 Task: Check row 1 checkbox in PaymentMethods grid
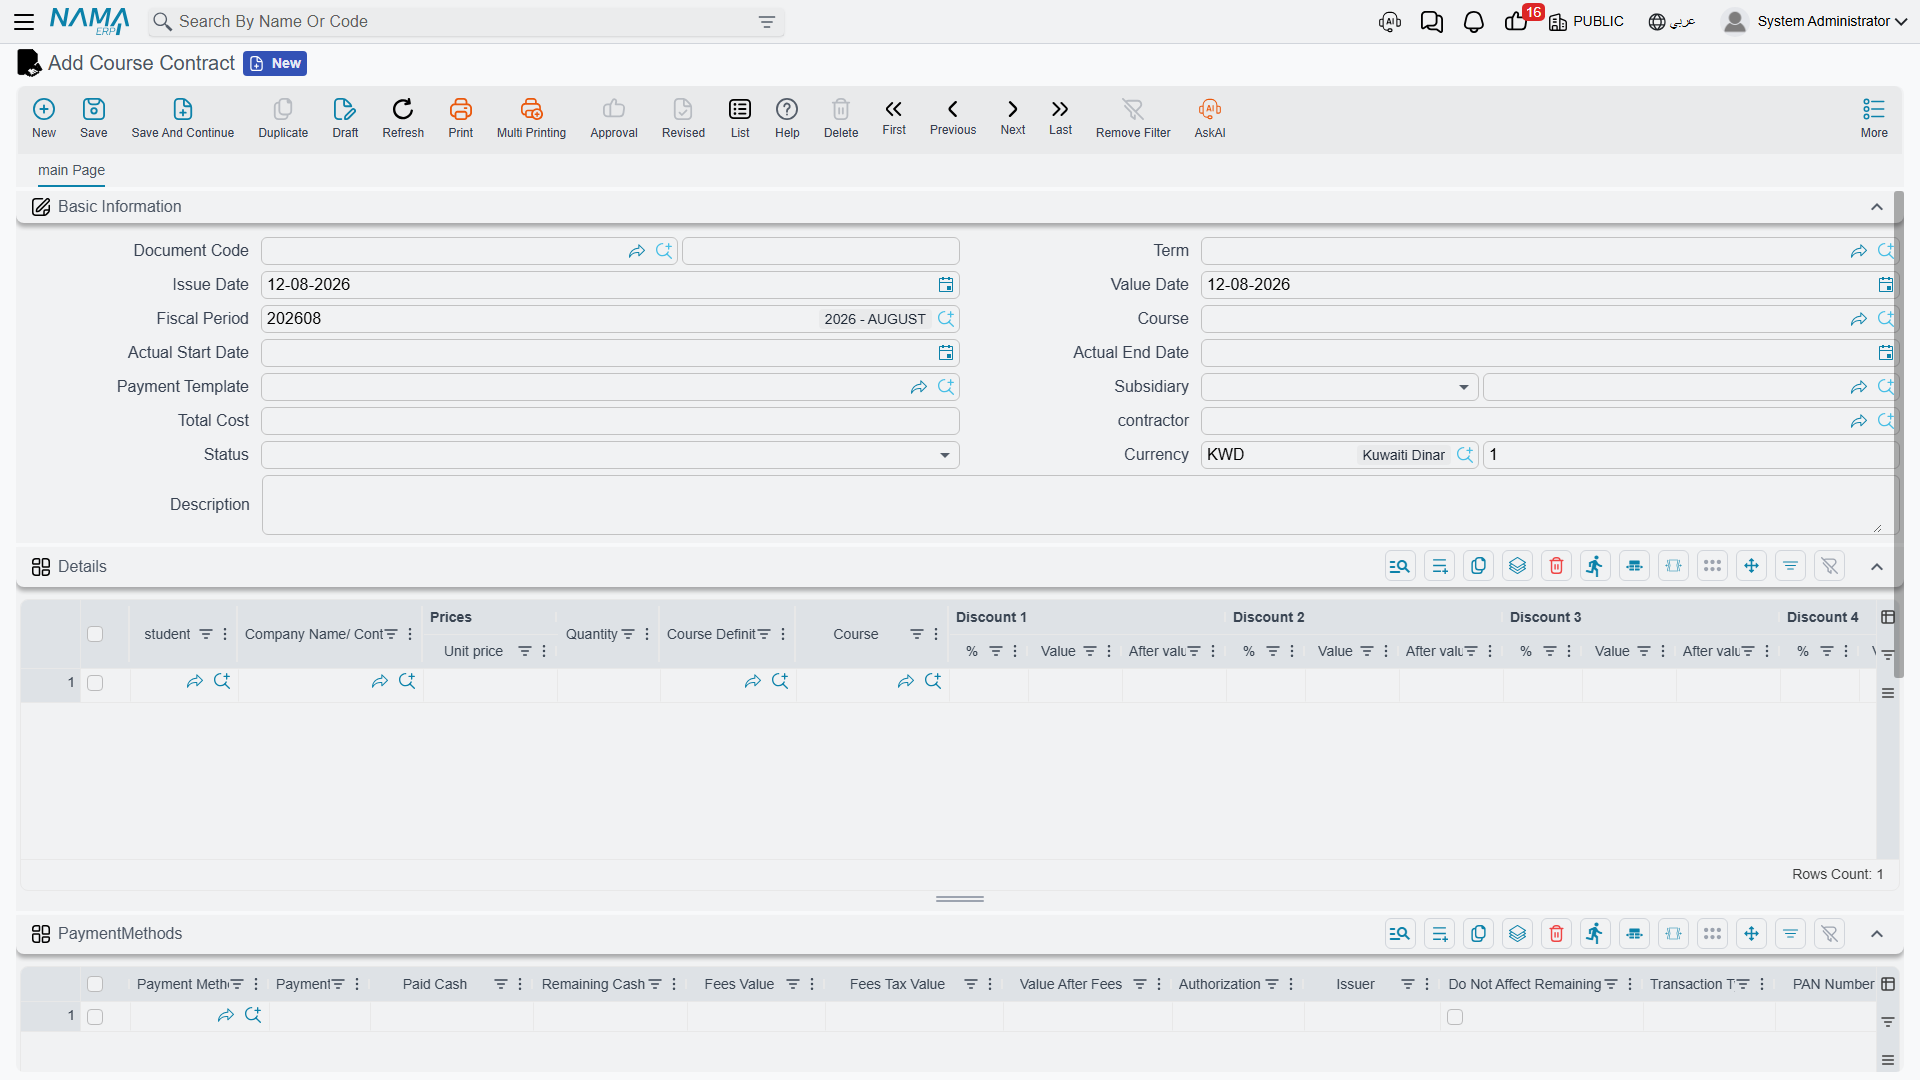[95, 1017]
